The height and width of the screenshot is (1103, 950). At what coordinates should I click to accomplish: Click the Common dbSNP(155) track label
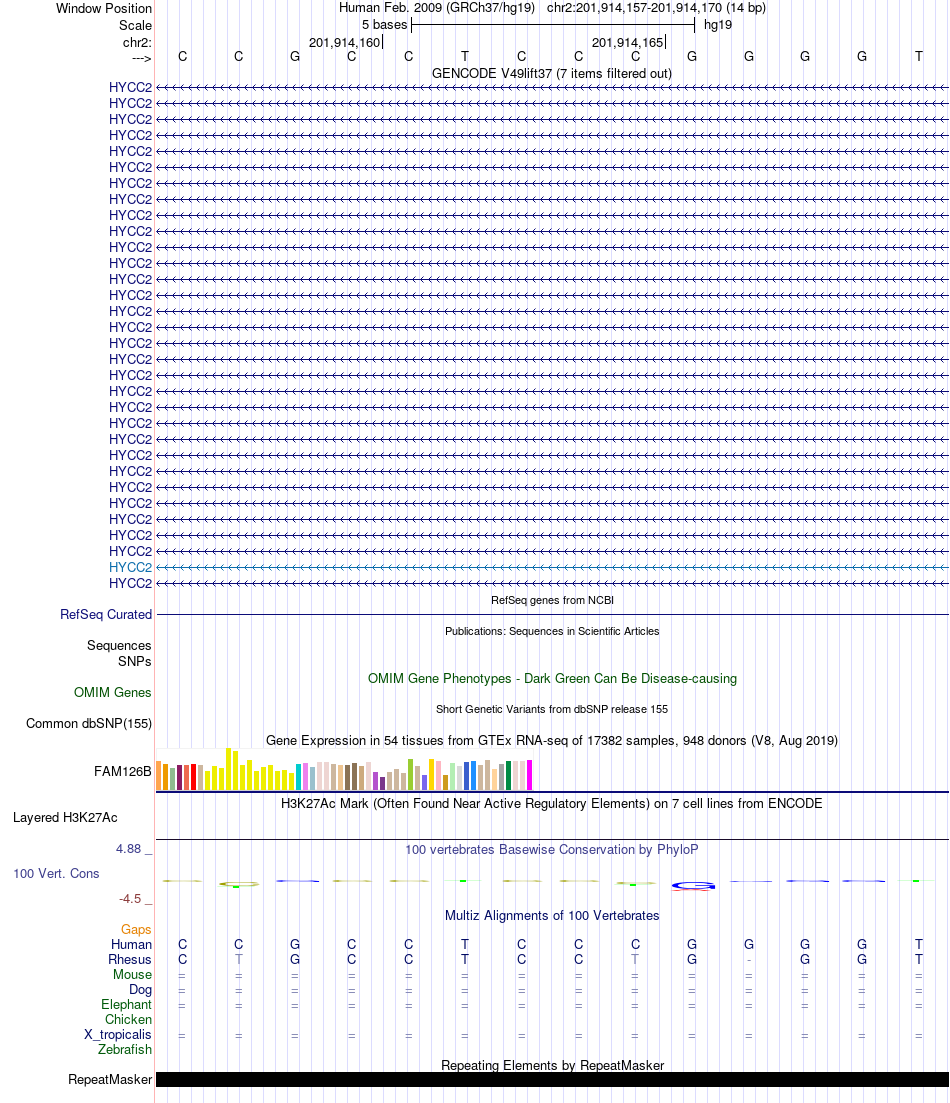pyautogui.click(x=89, y=723)
